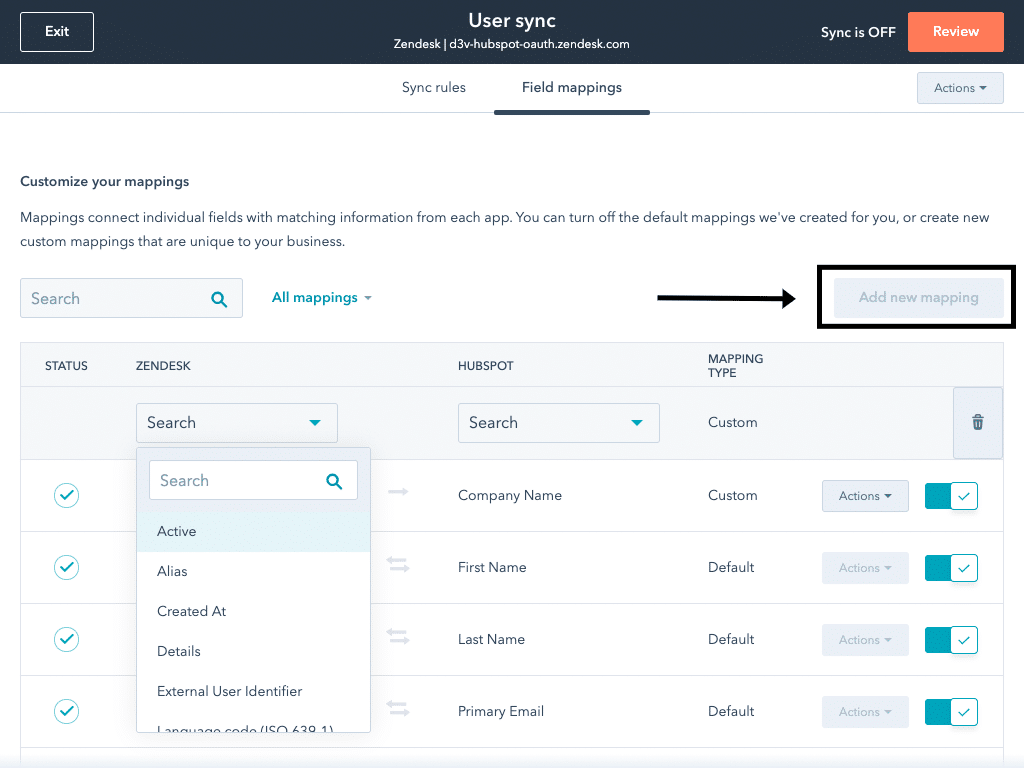This screenshot has height=768, width=1024.
Task: Choose Details from the dropdown list
Action: (253, 651)
